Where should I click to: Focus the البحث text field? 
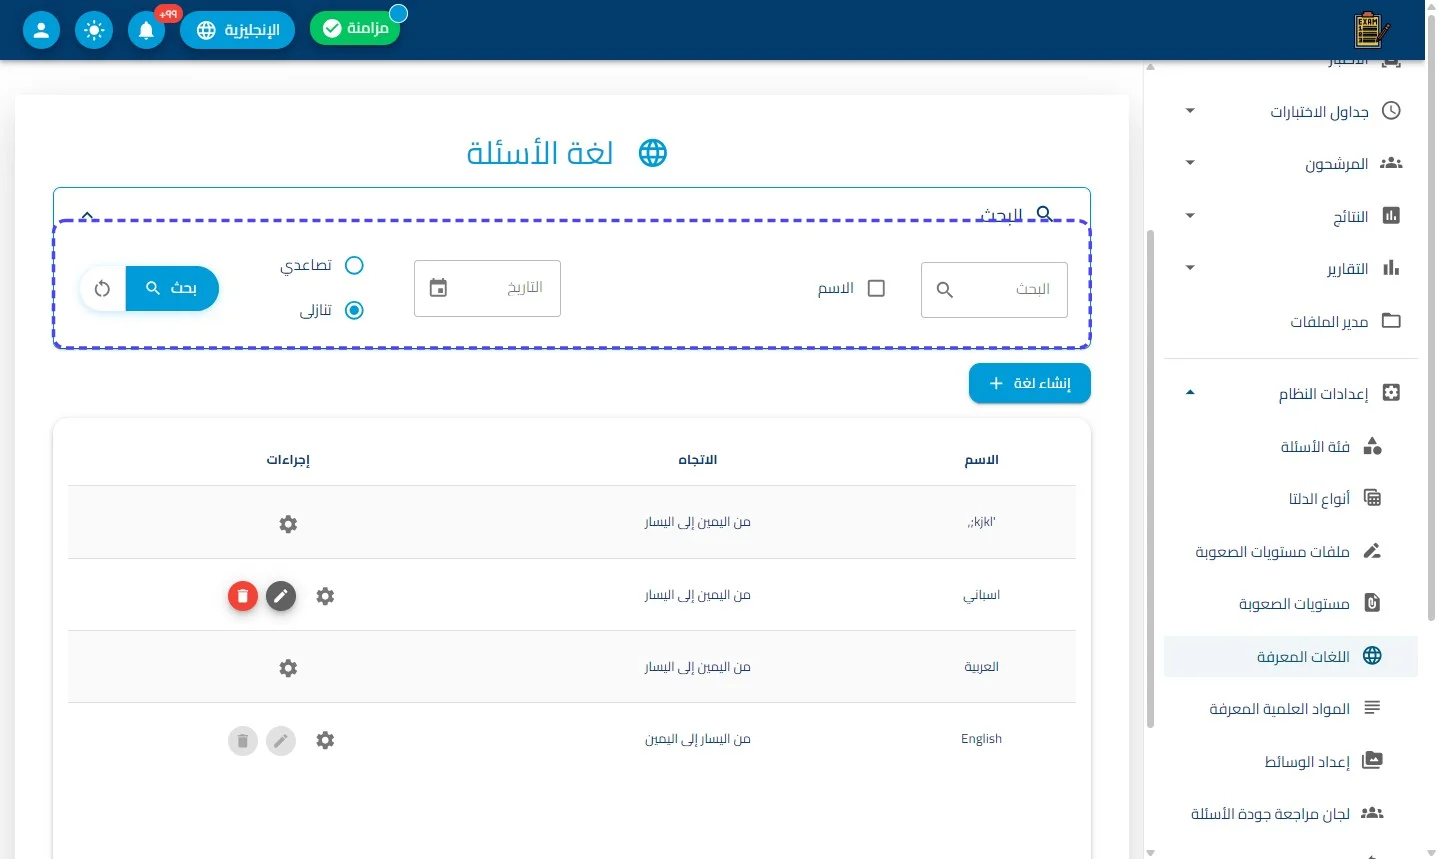[x=994, y=290]
